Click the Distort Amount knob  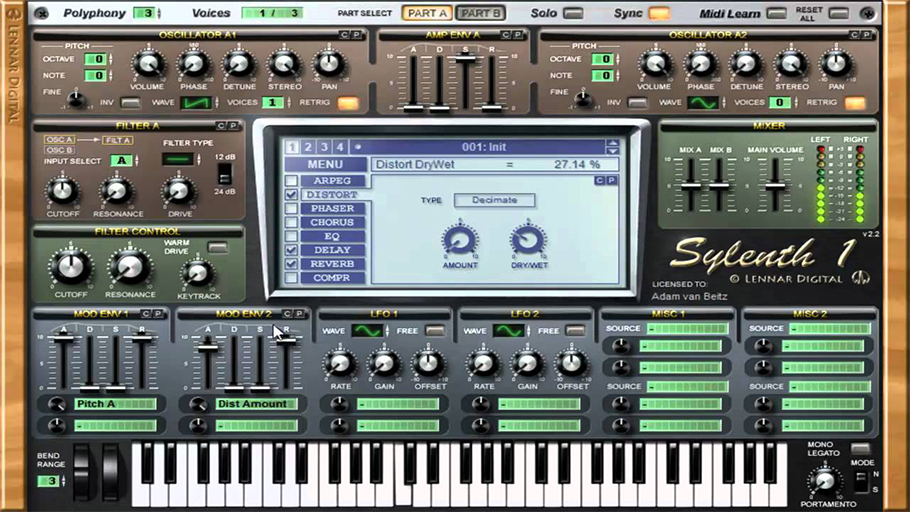coord(460,240)
